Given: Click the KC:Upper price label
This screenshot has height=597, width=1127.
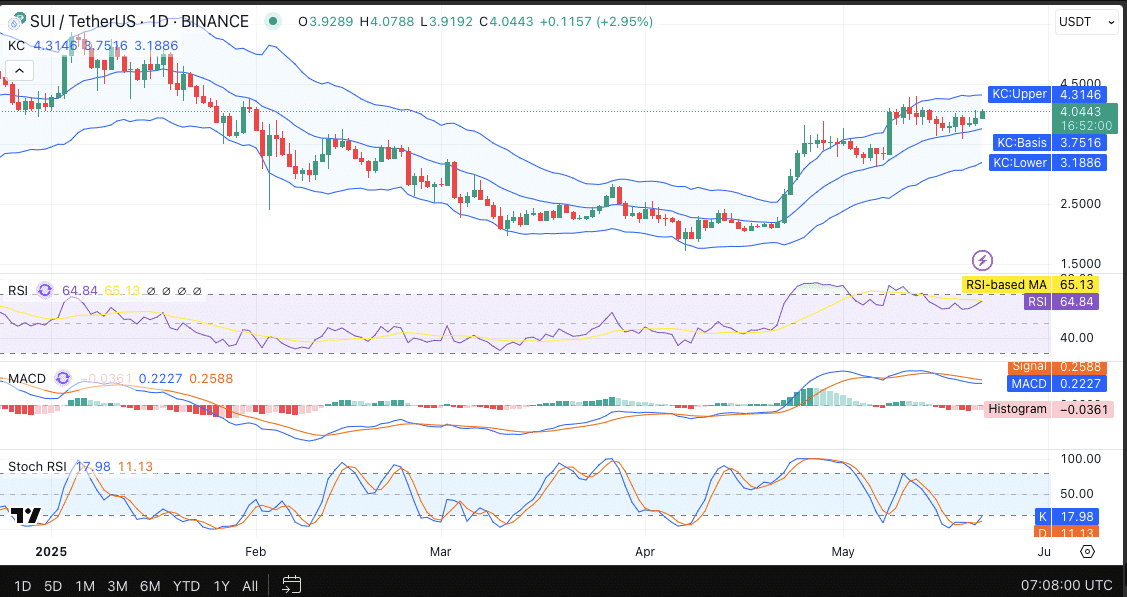Looking at the screenshot, I should [1019, 94].
